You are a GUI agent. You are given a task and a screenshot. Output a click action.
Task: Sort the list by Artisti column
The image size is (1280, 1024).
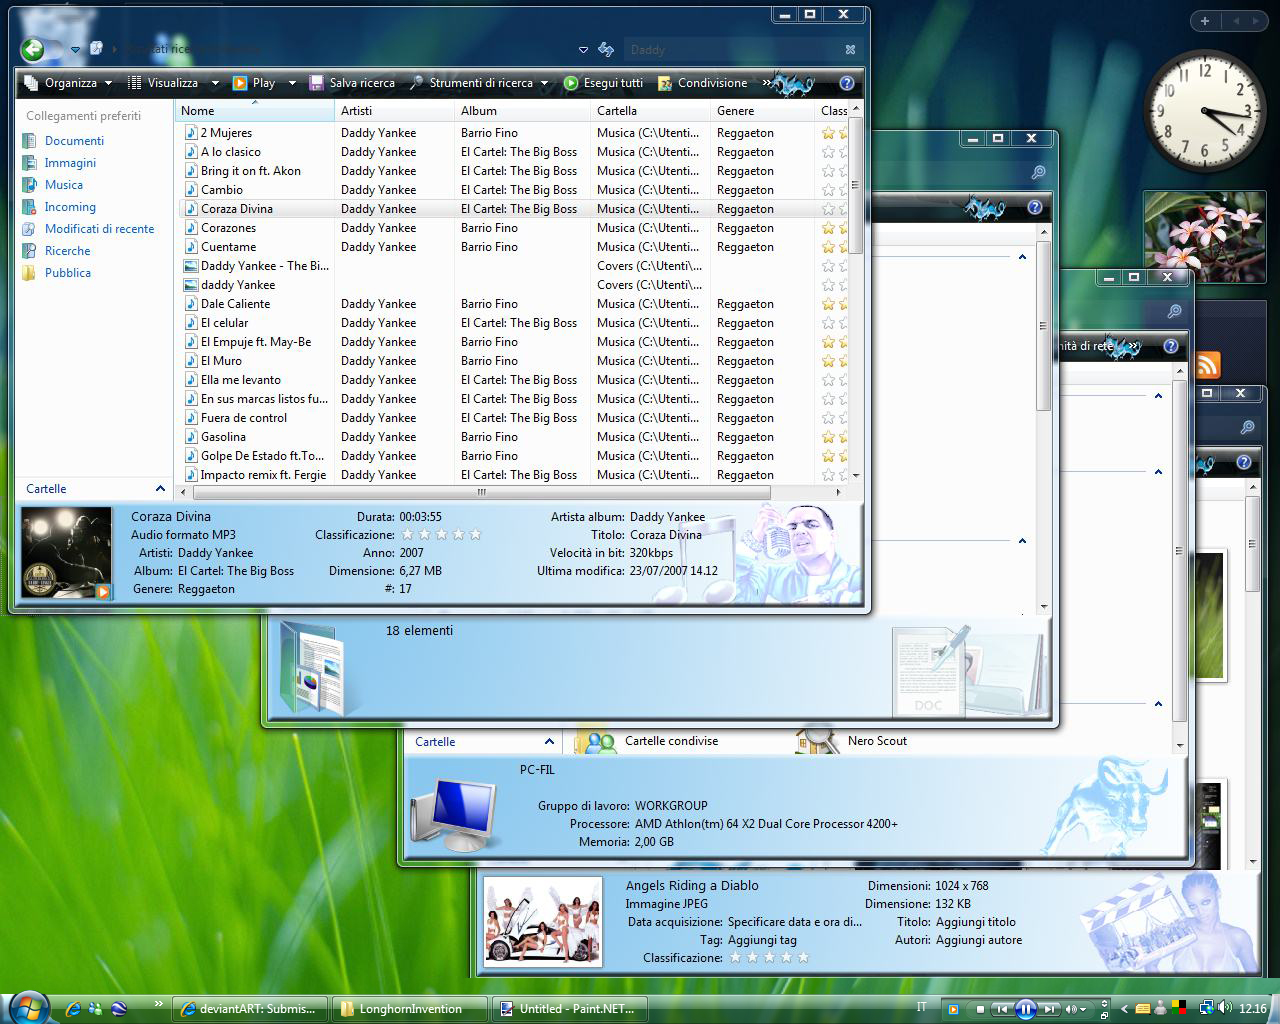[x=395, y=111]
